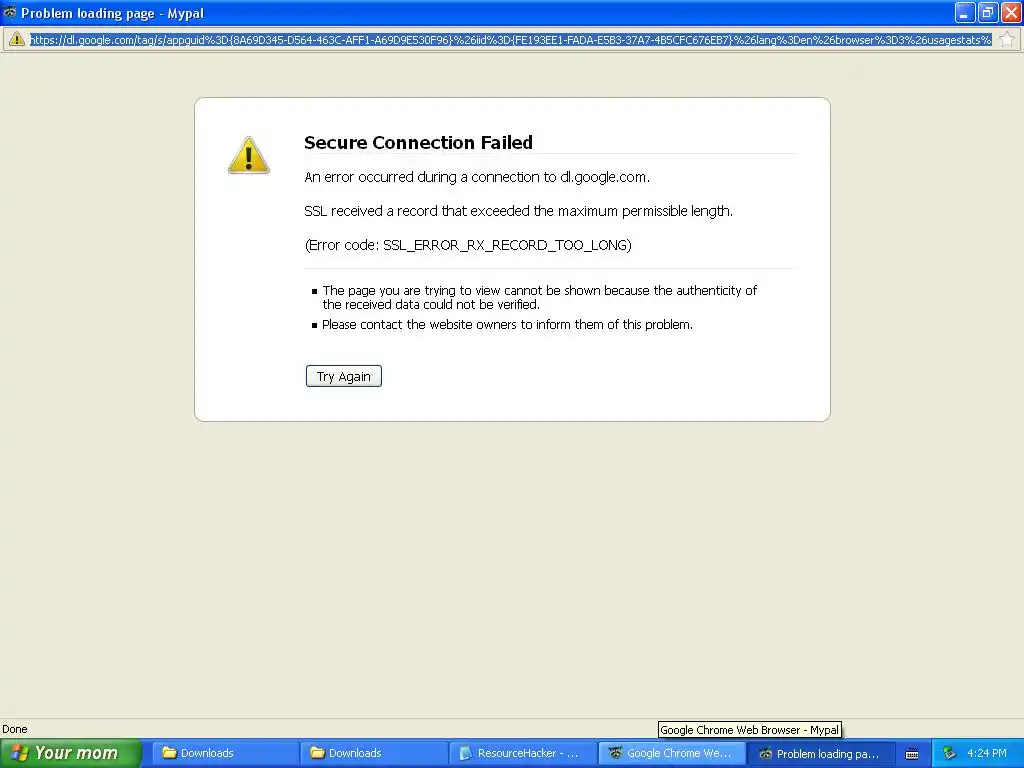This screenshot has width=1024, height=768.
Task: Open the first Downloads folder taskbar button
Action: 226,753
